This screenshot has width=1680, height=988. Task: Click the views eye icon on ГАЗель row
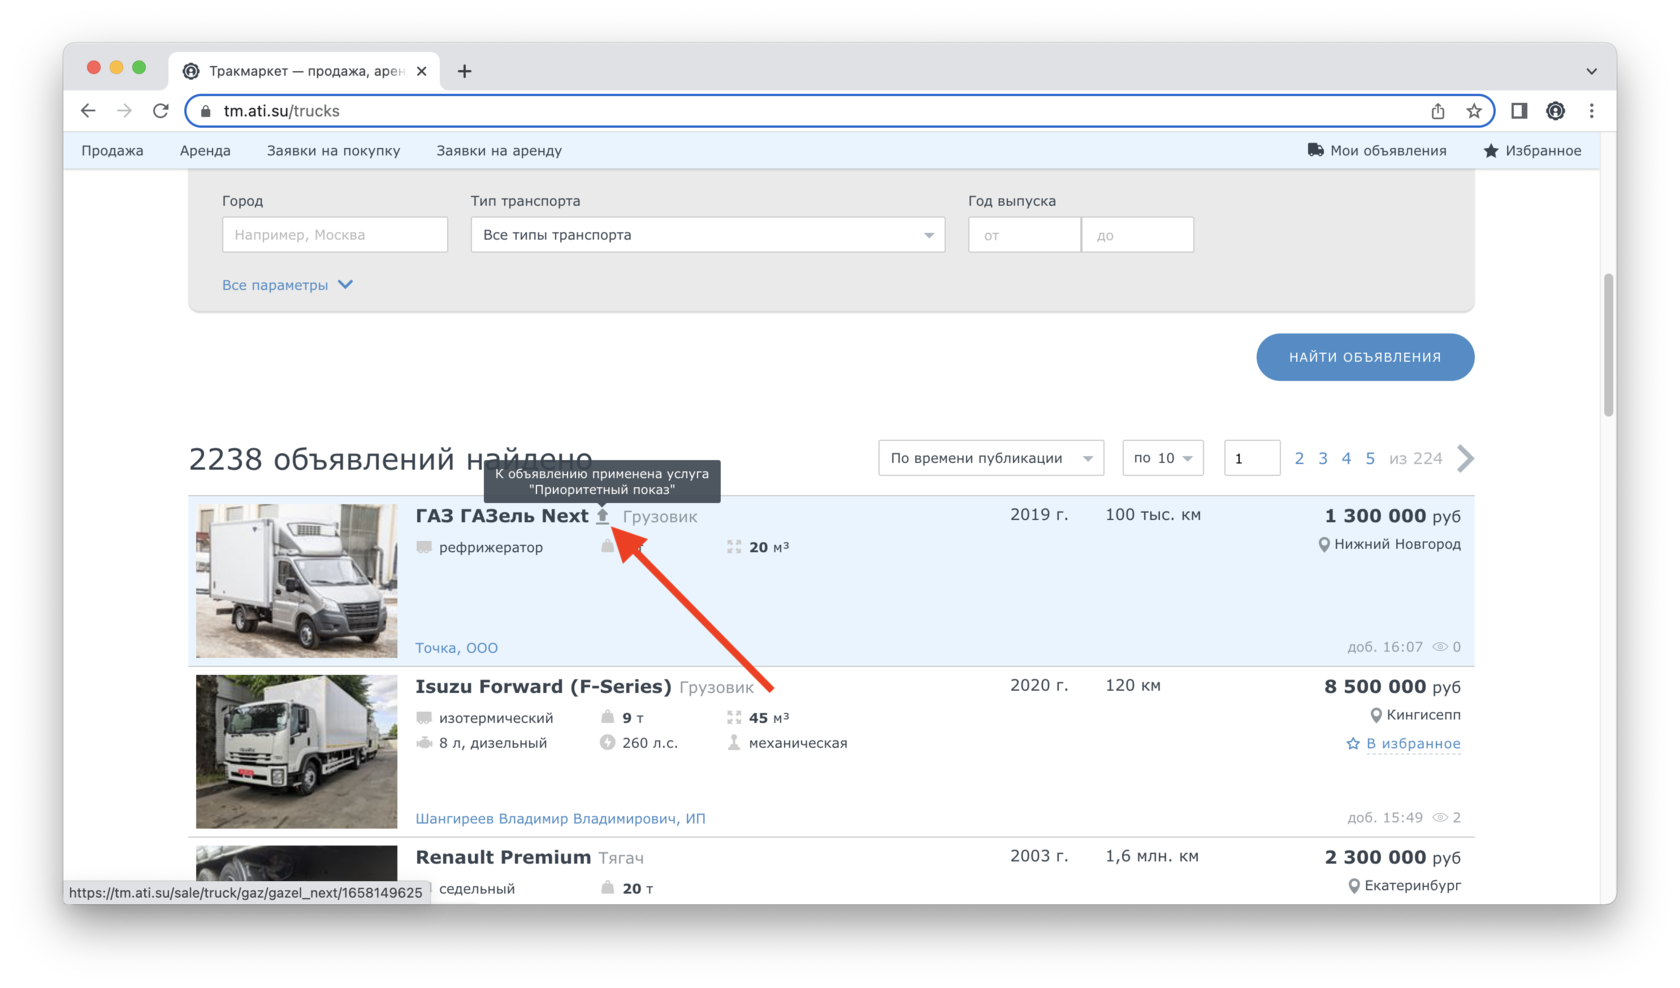point(1440,647)
